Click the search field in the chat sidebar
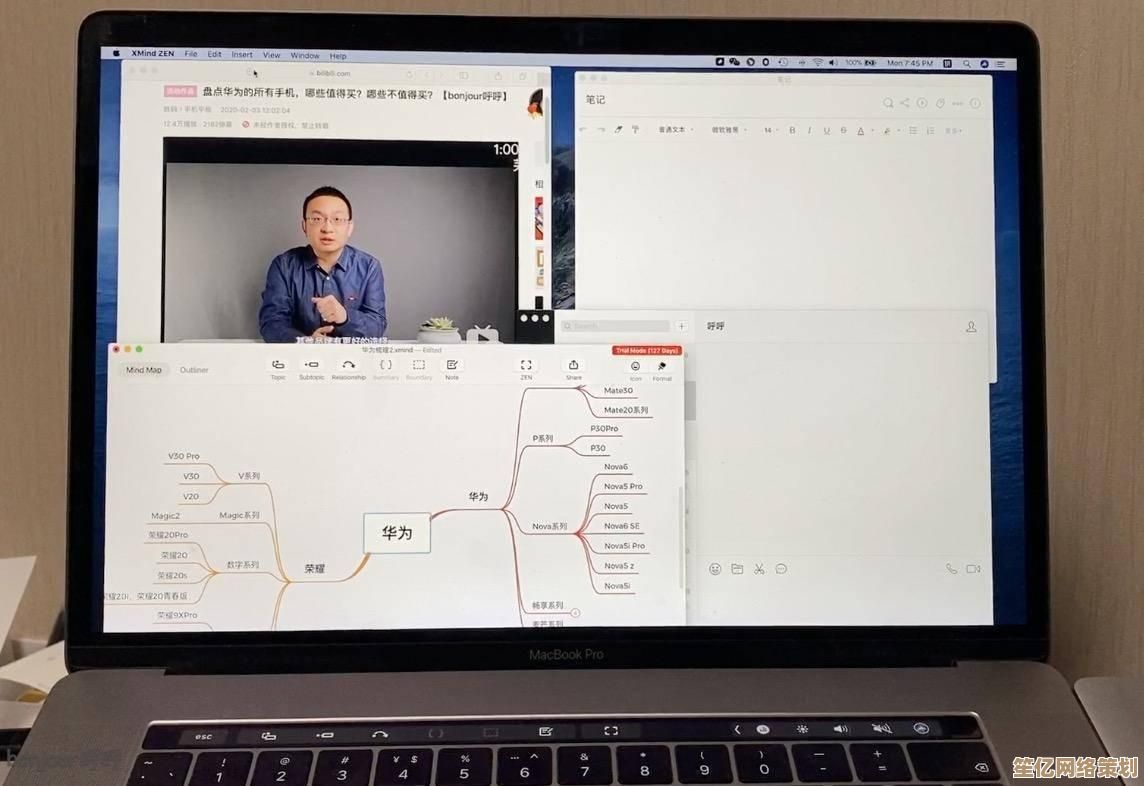The height and width of the screenshot is (786, 1144). click(x=616, y=326)
